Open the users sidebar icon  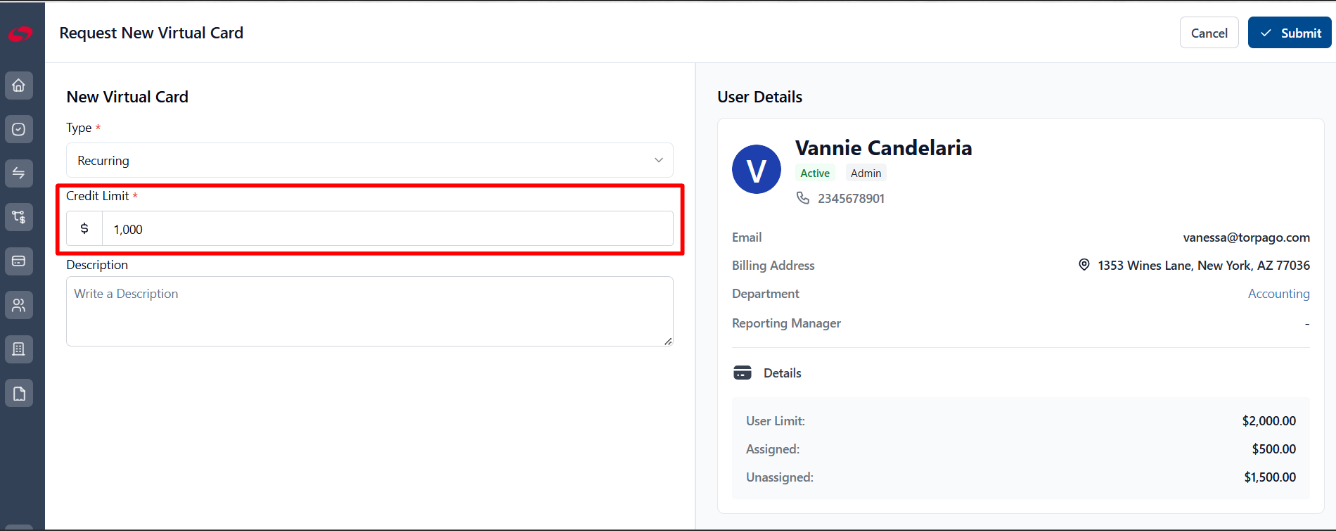(18, 305)
